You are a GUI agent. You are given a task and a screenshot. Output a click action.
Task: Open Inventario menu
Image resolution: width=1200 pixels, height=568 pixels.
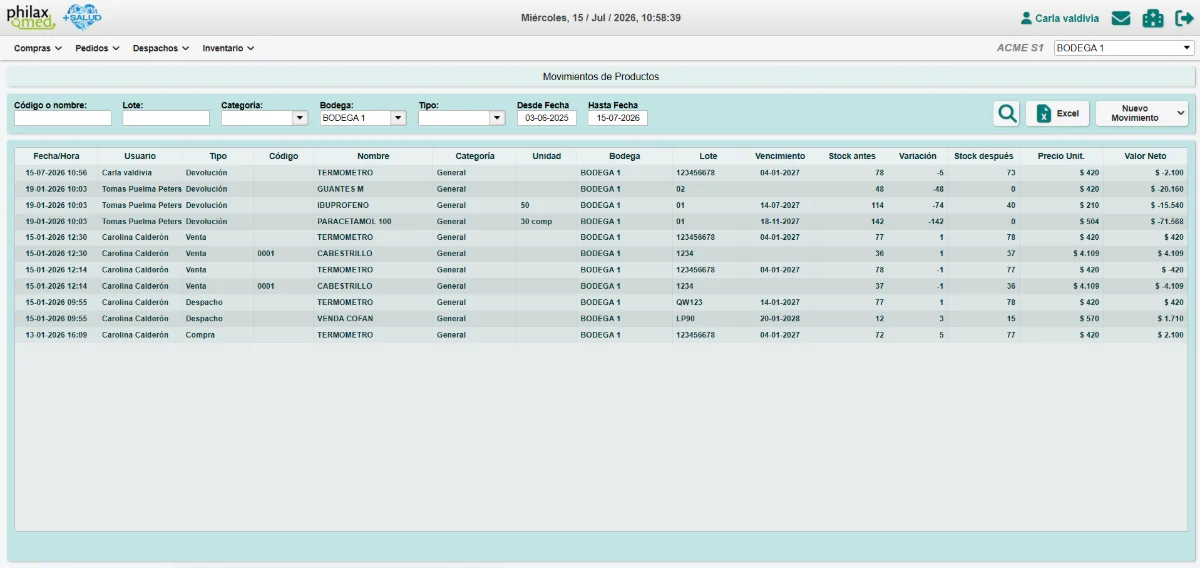coord(228,48)
